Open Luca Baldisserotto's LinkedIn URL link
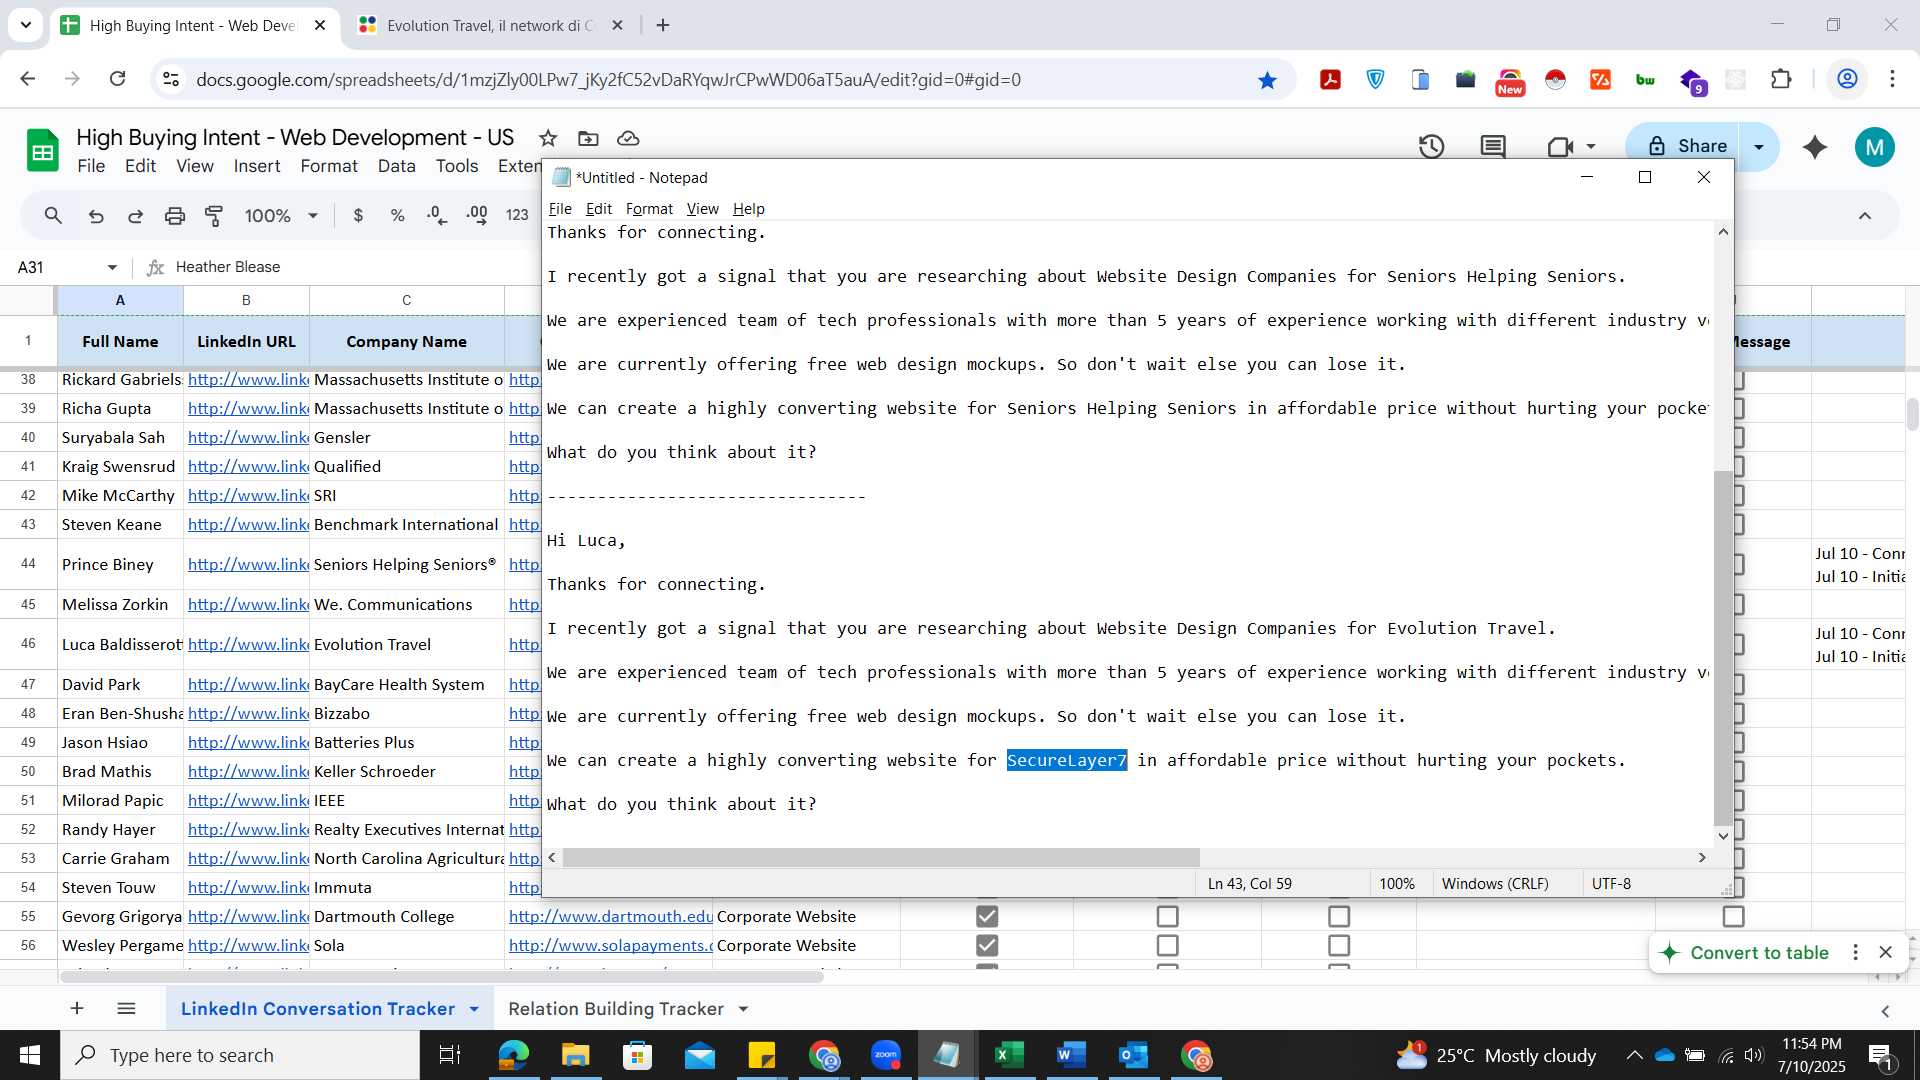The height and width of the screenshot is (1080, 1920). 248,644
